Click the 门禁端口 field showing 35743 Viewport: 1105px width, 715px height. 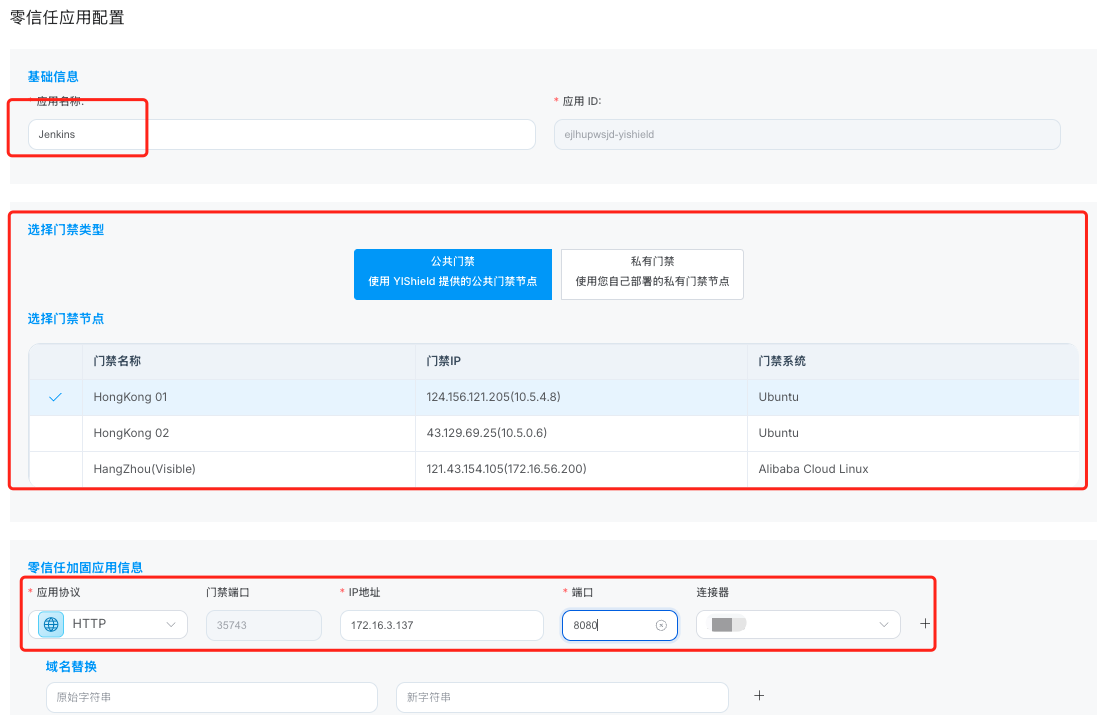click(x=264, y=626)
